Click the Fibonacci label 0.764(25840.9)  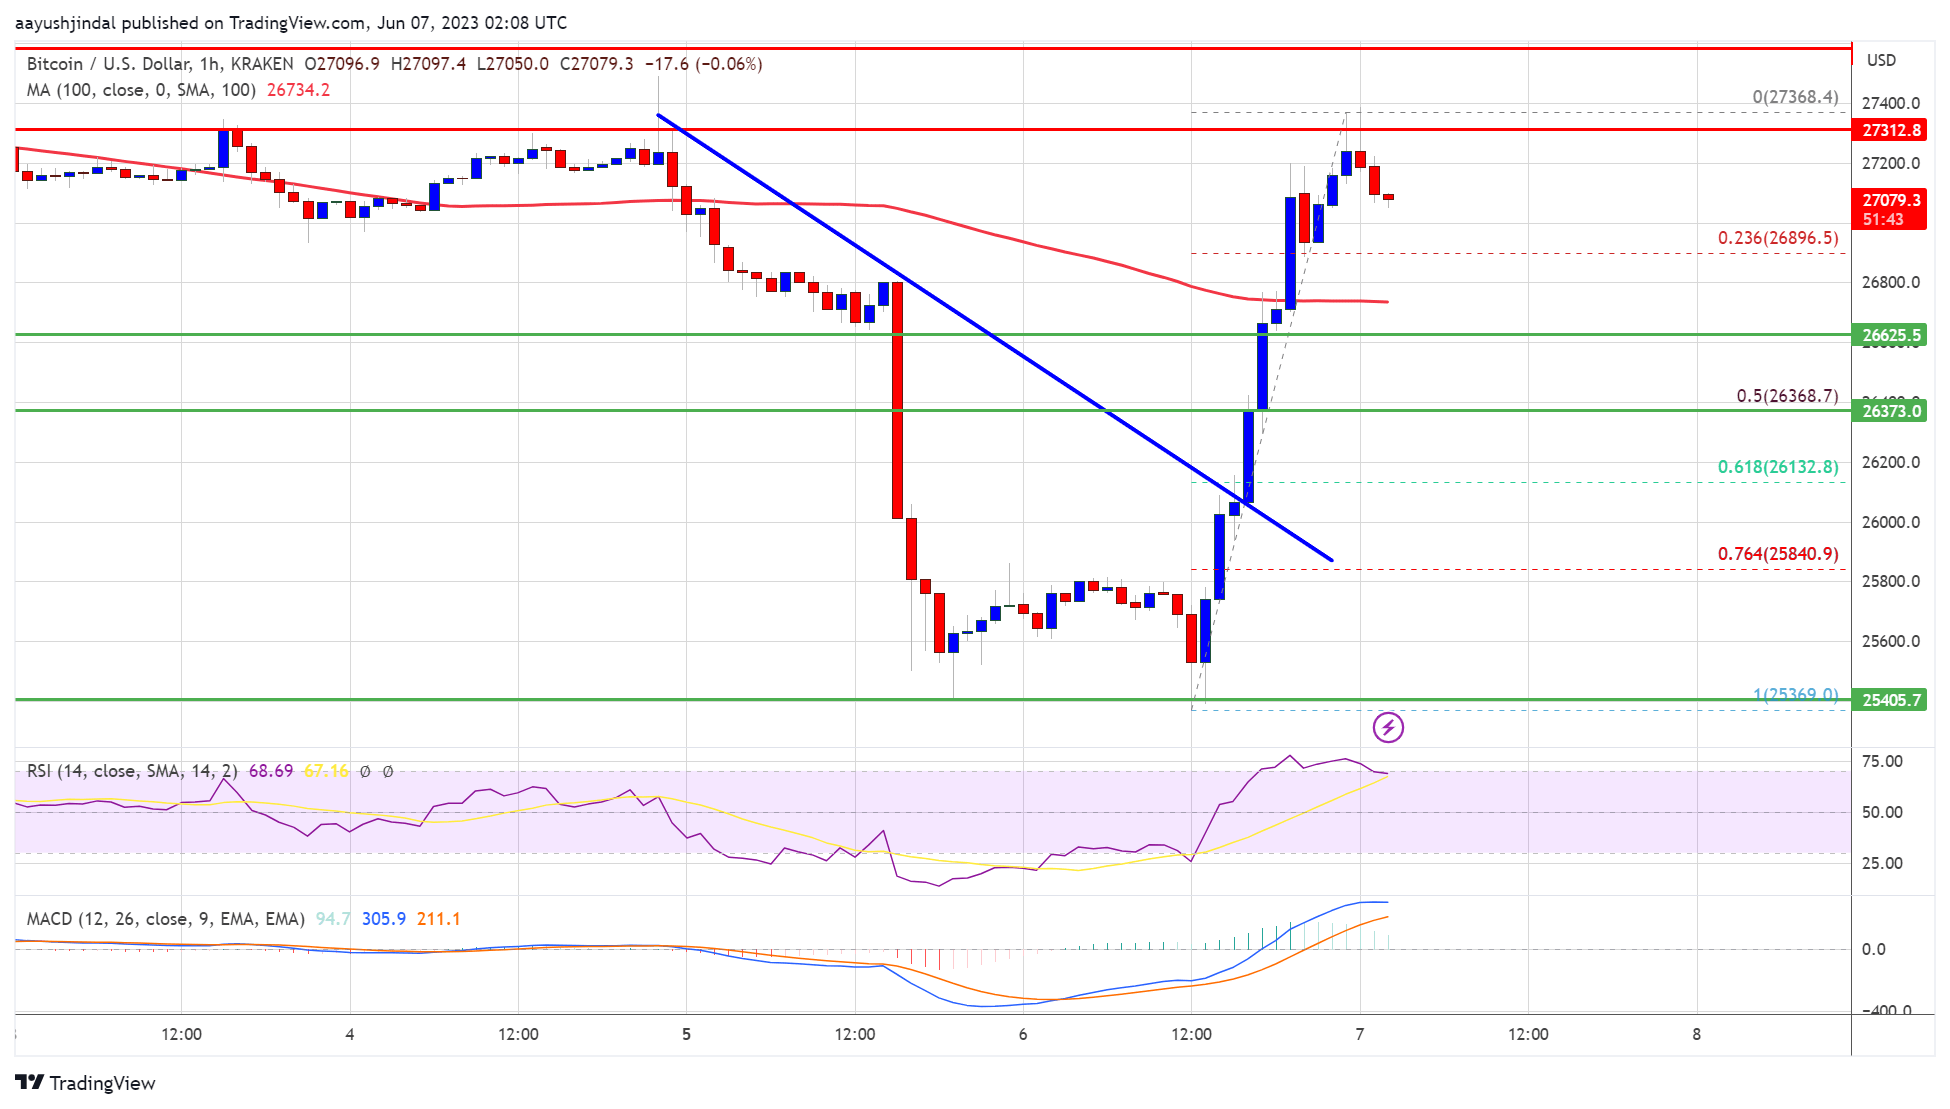1778,554
